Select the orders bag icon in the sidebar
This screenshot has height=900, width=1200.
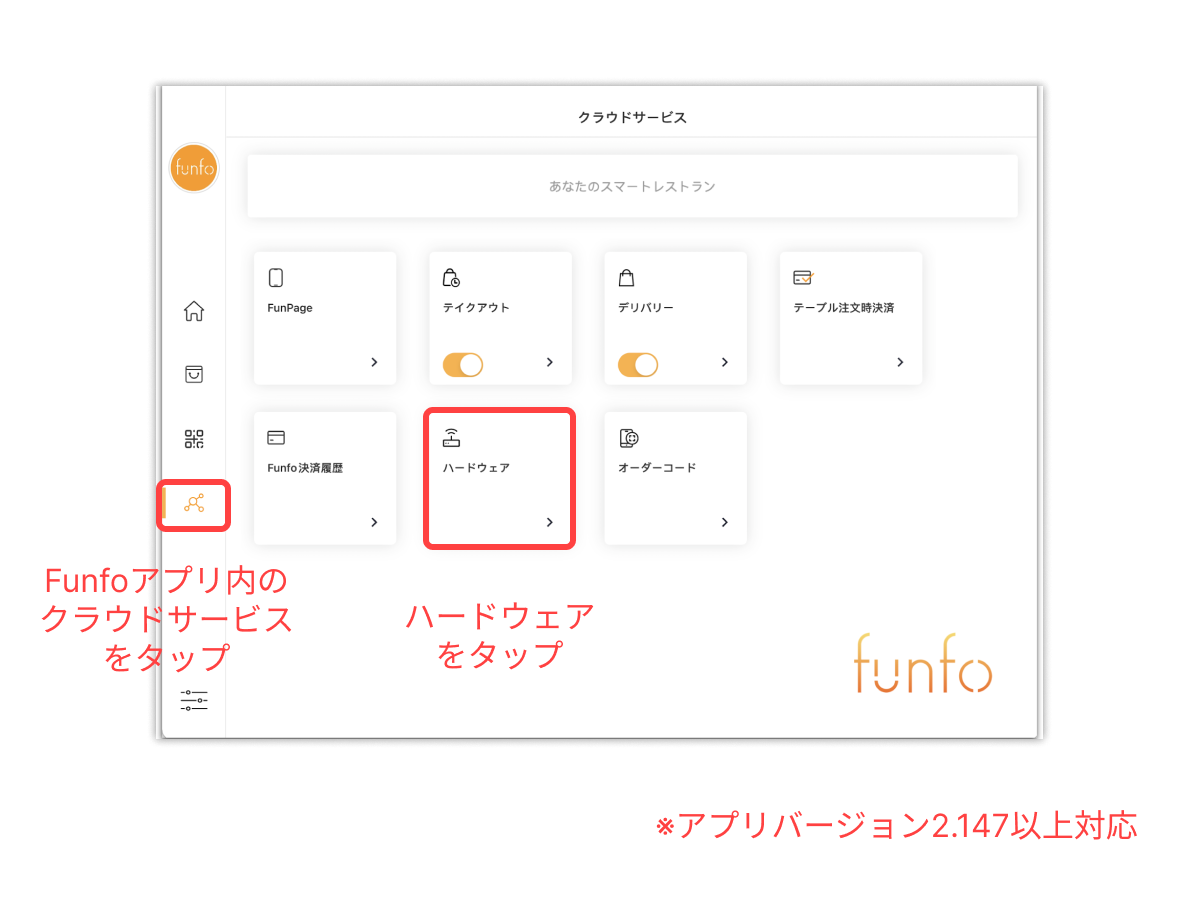click(193, 374)
